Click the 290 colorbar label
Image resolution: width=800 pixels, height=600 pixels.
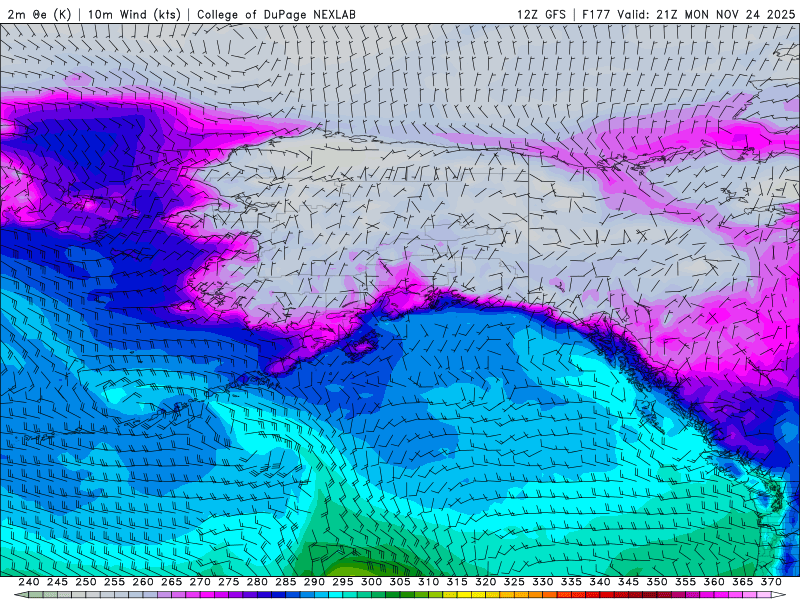pyautogui.click(x=314, y=582)
